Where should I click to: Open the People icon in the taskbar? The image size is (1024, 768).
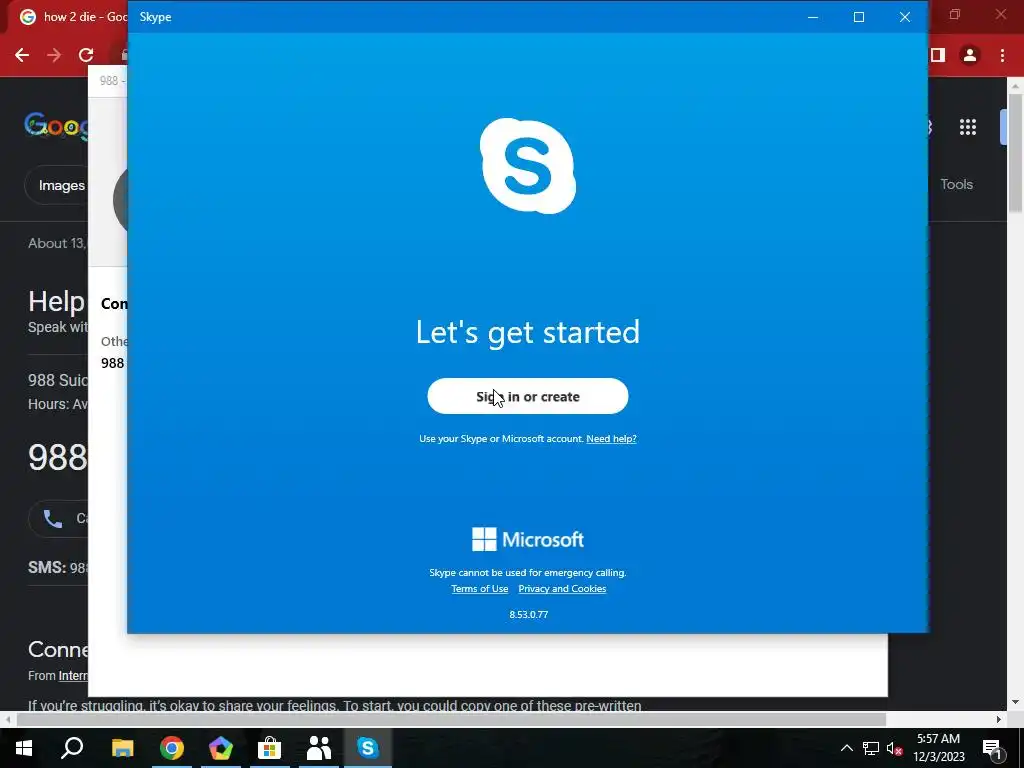pos(319,748)
